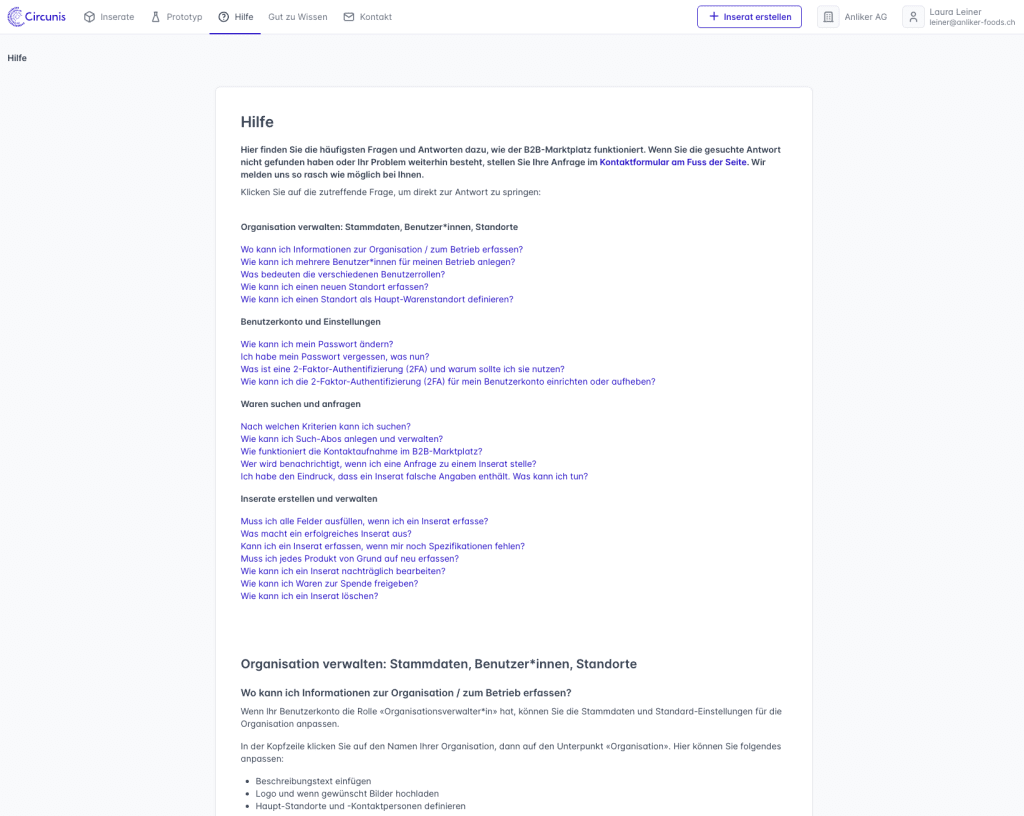The height and width of the screenshot is (816, 1024).
Task: Select 'Wie kann ich ein Inserat löschen?'
Action: tap(309, 596)
